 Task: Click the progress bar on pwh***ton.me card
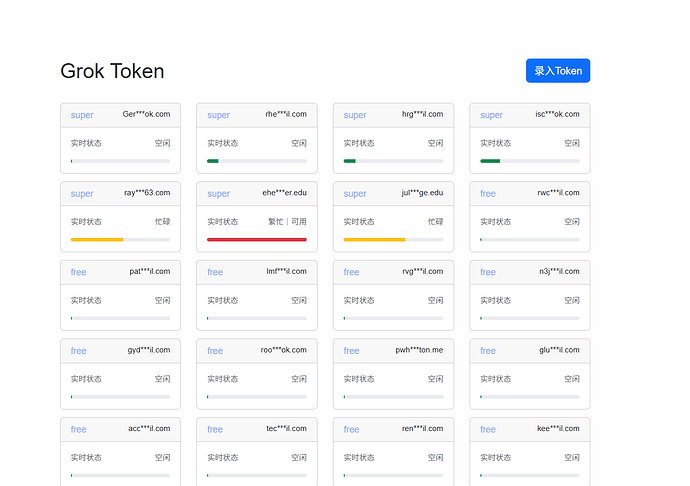coord(393,397)
